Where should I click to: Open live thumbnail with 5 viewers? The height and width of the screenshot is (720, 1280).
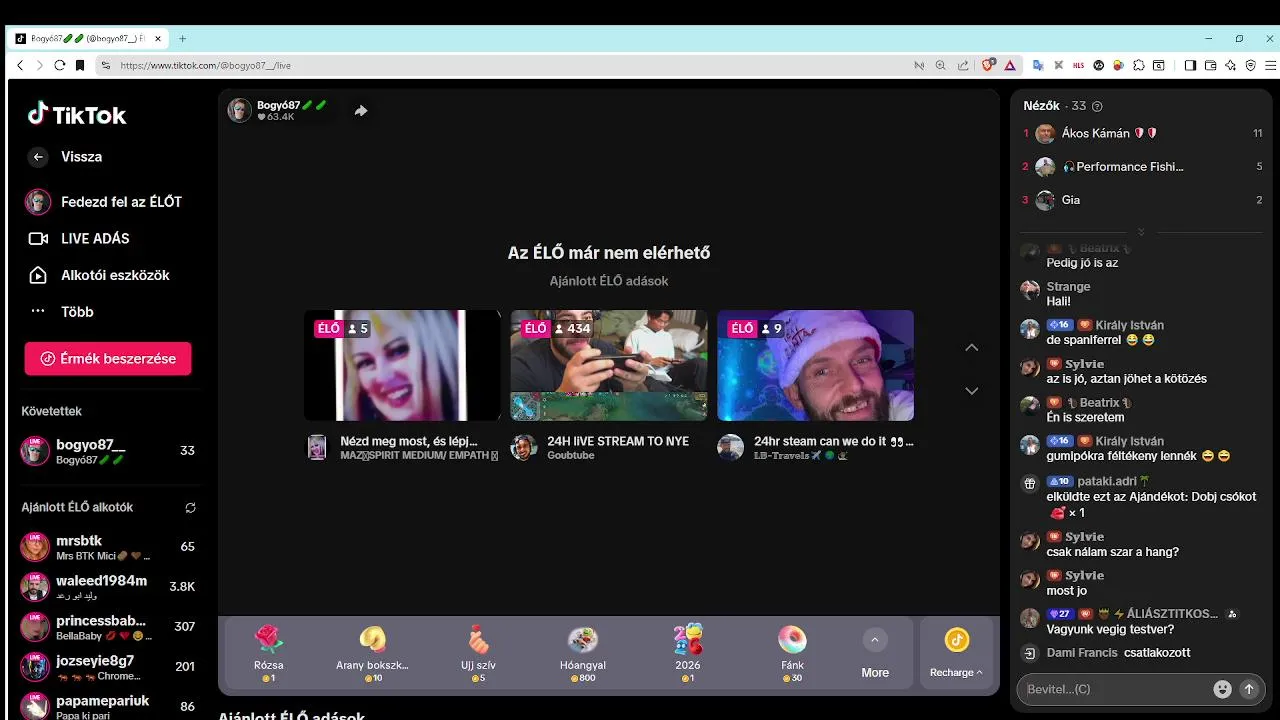tap(402, 365)
